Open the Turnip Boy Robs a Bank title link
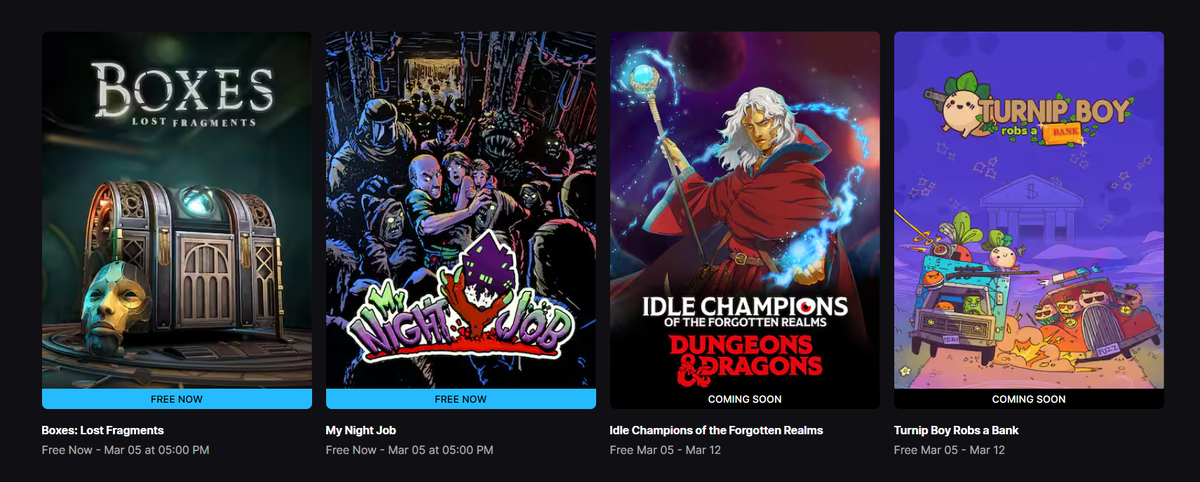This screenshot has width=1200, height=482. (956, 430)
